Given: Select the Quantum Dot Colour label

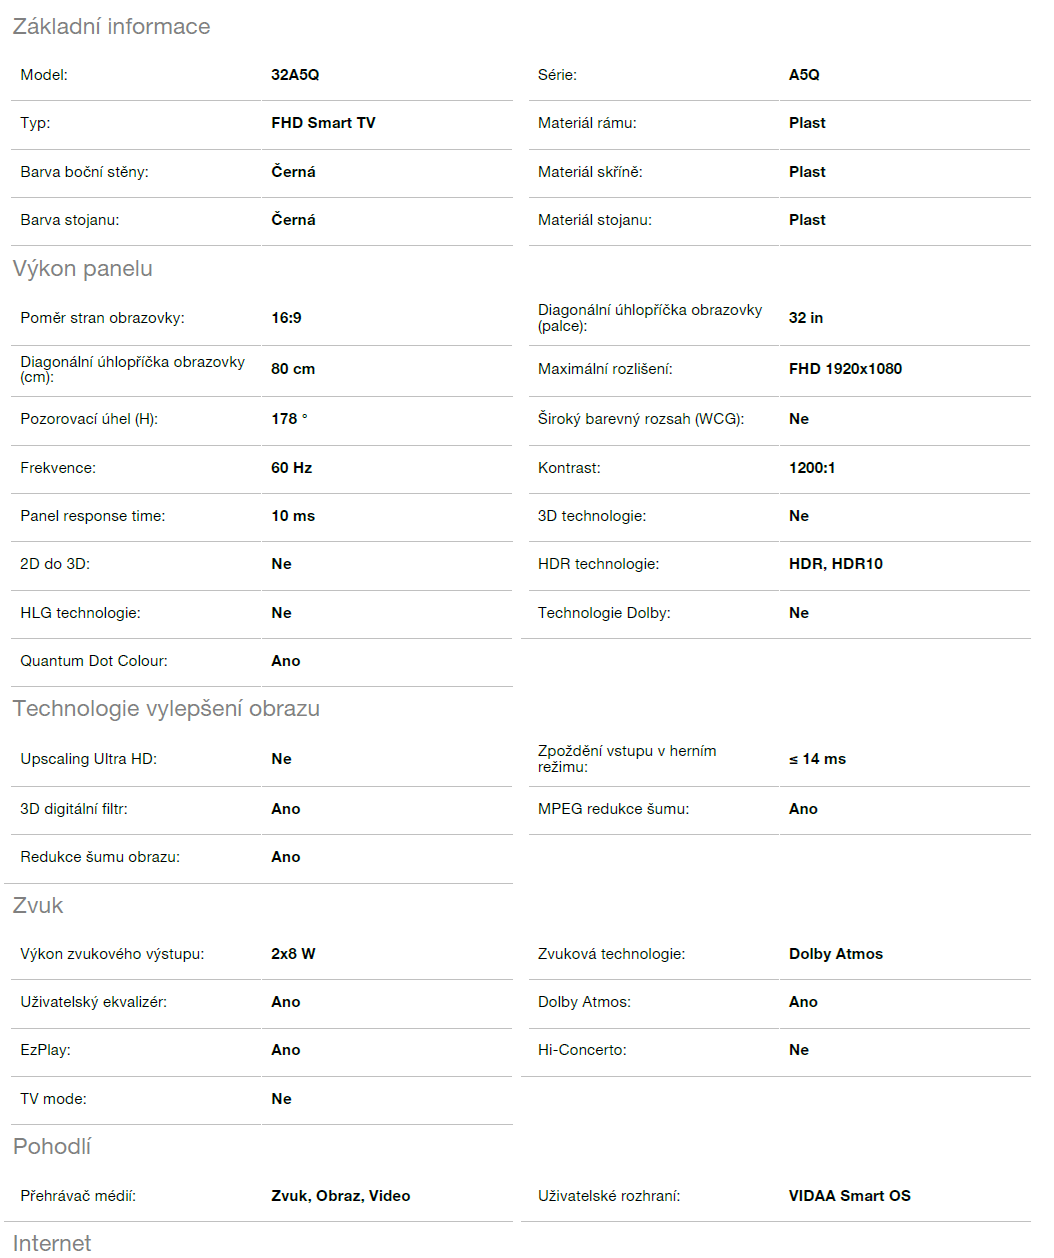Looking at the screenshot, I should tap(94, 661).
